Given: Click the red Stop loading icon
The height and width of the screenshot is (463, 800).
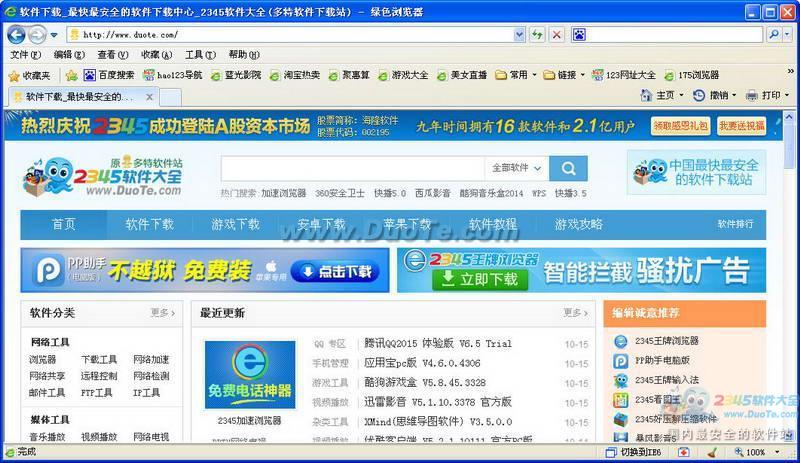Looking at the screenshot, I should 557,35.
